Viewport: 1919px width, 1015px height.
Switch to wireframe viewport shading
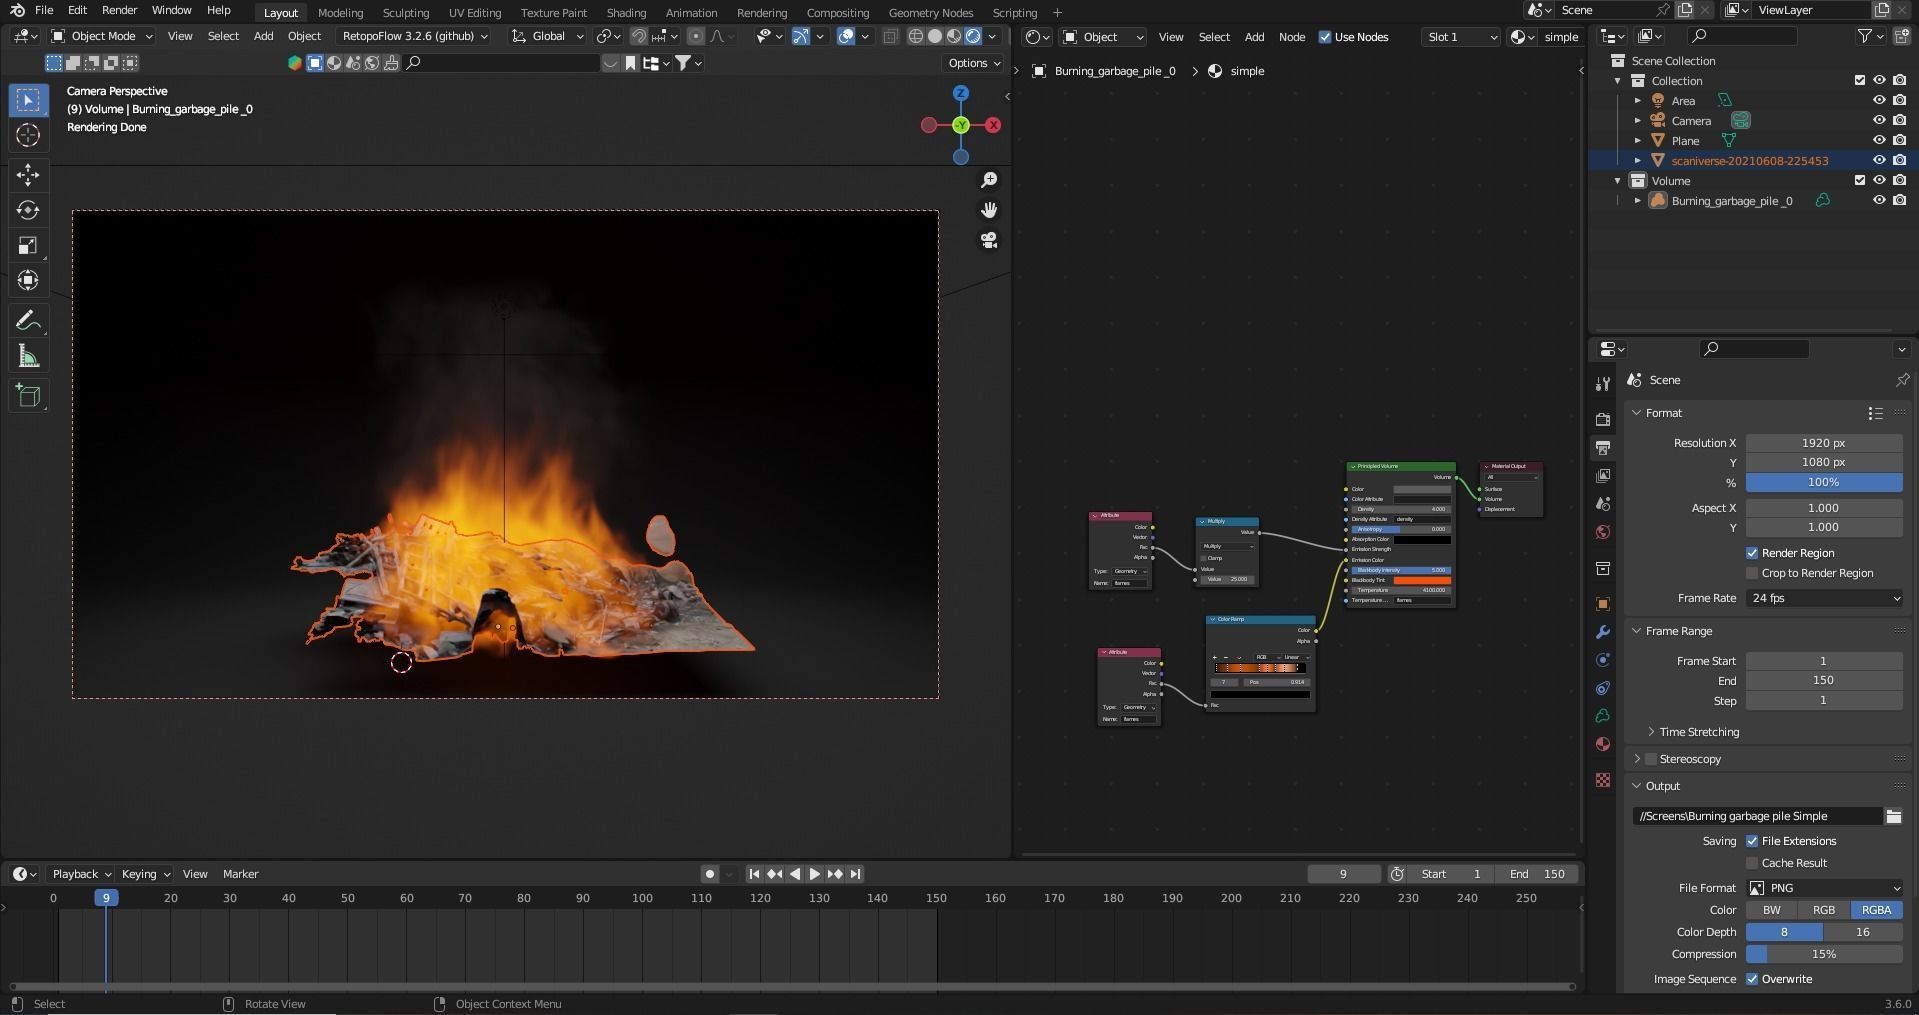(915, 36)
